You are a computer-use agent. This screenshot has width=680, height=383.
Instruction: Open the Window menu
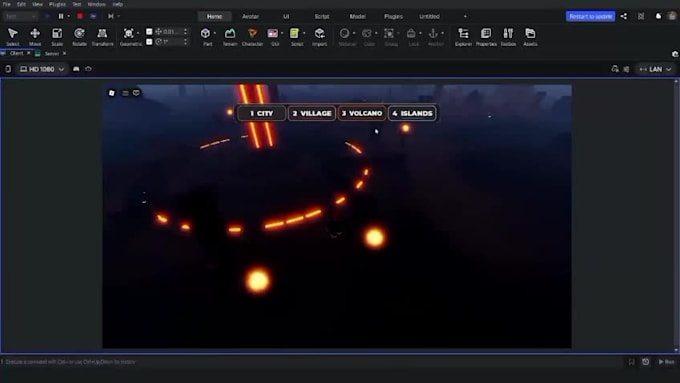tap(96, 4)
